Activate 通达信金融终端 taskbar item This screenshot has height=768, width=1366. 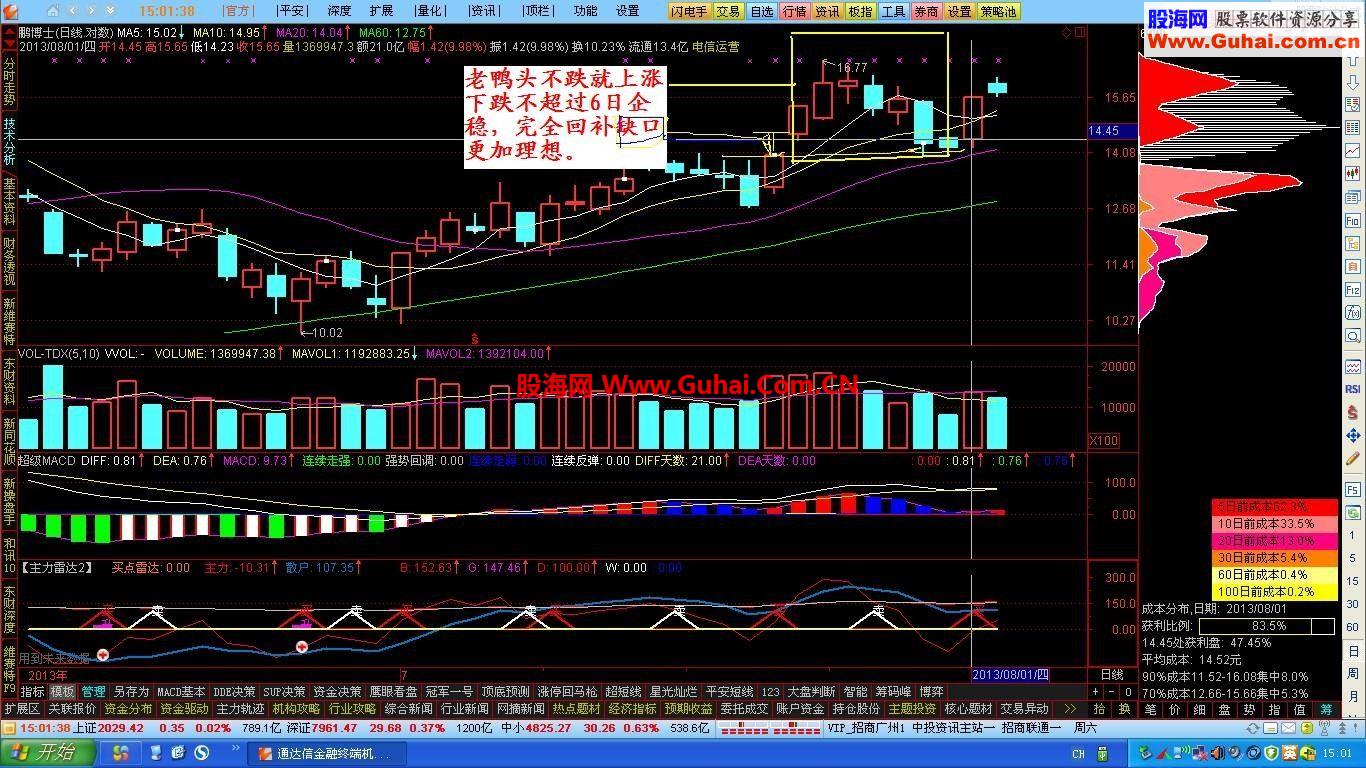coord(326,753)
